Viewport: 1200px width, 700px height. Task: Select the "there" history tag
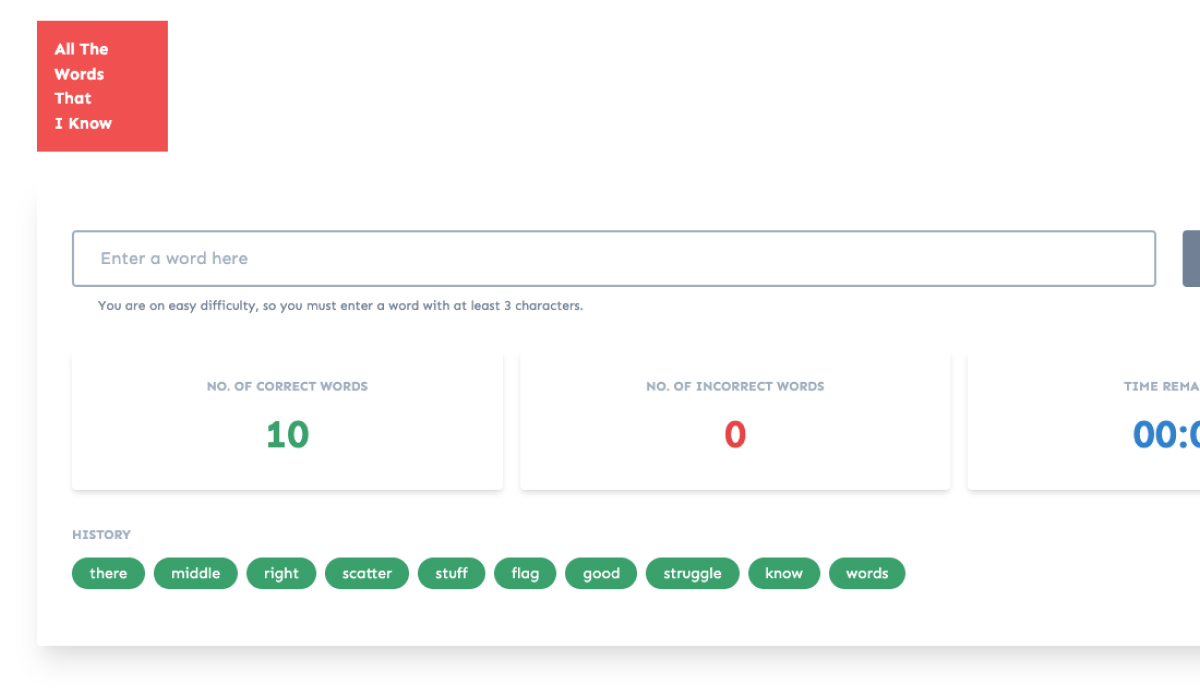[x=108, y=573]
